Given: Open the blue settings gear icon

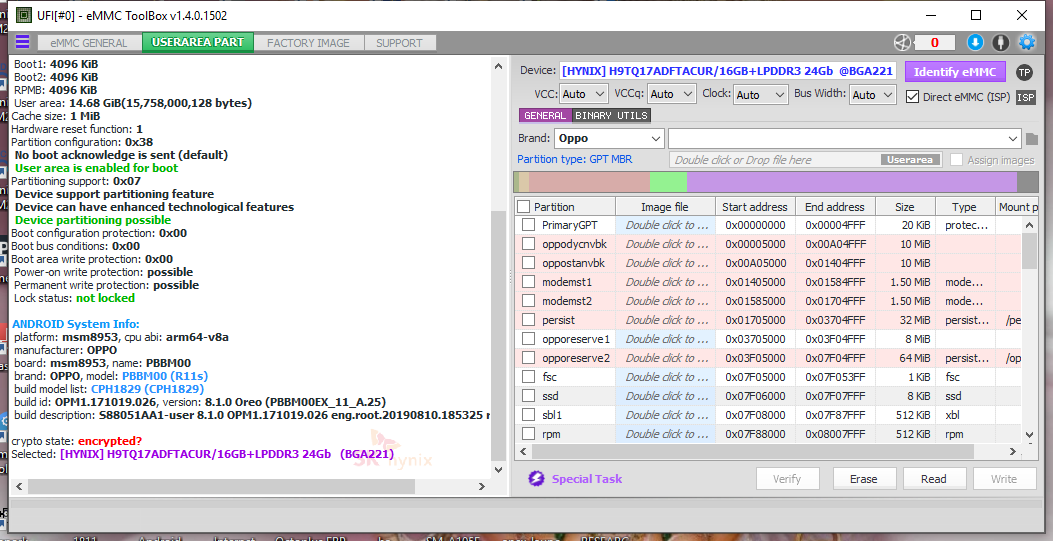Looking at the screenshot, I should [1026, 42].
